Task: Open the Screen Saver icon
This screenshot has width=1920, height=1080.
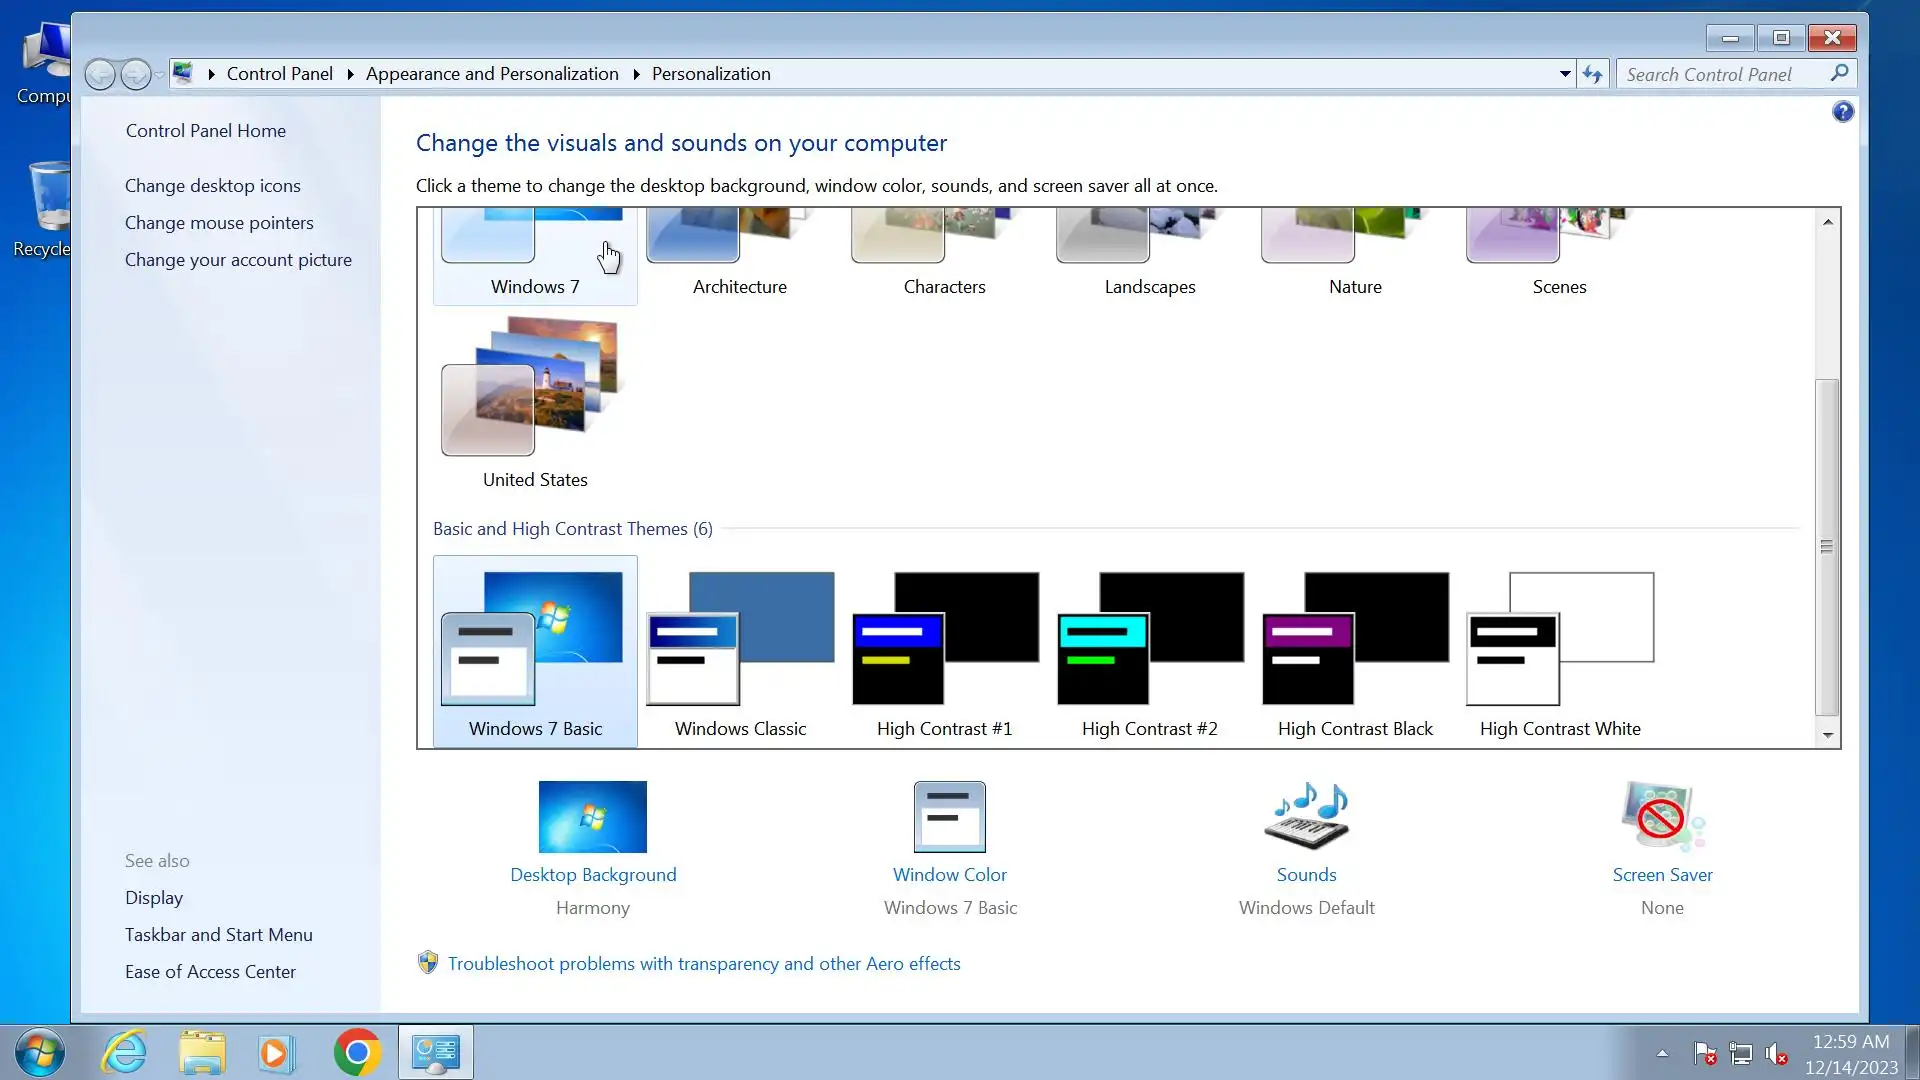Action: coord(1662,817)
